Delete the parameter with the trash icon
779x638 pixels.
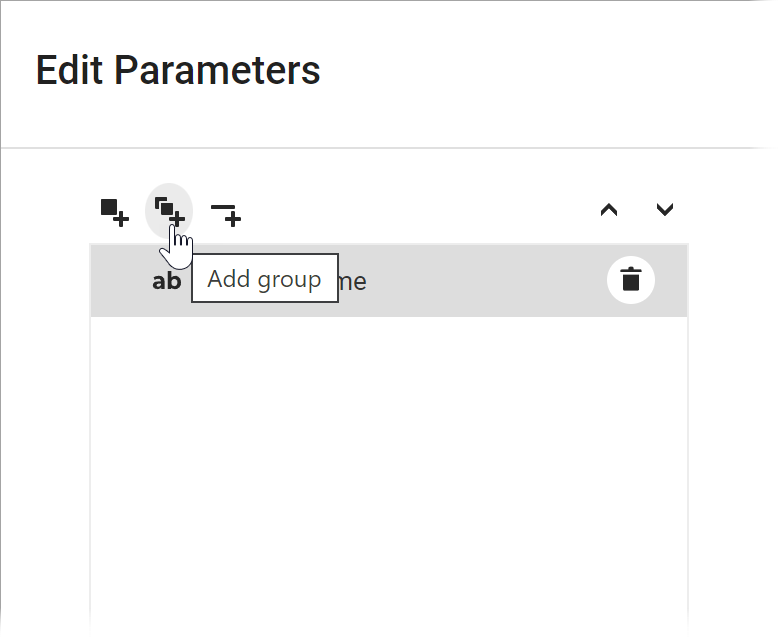point(630,280)
